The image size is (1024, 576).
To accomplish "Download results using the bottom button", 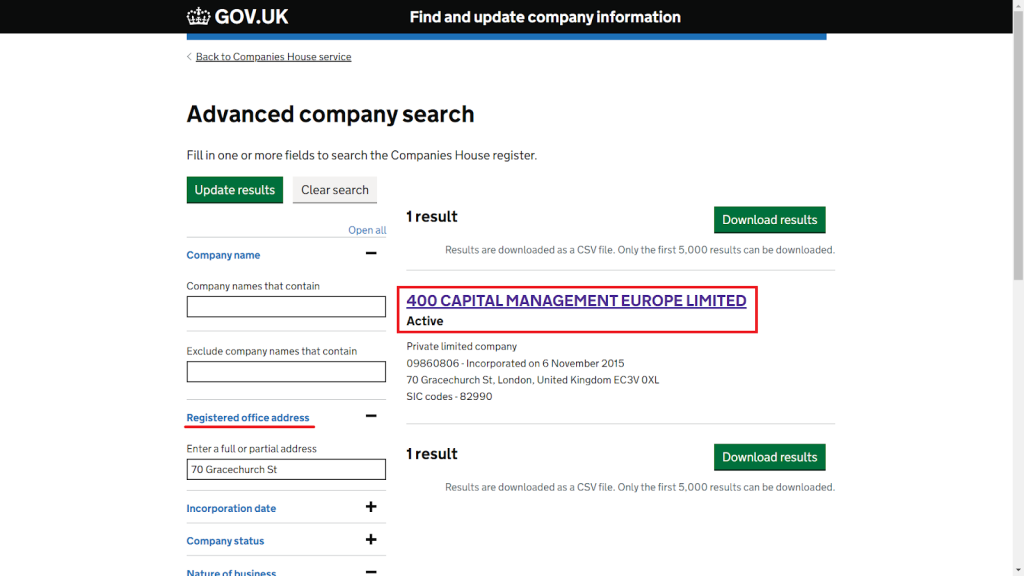I will (769, 457).
